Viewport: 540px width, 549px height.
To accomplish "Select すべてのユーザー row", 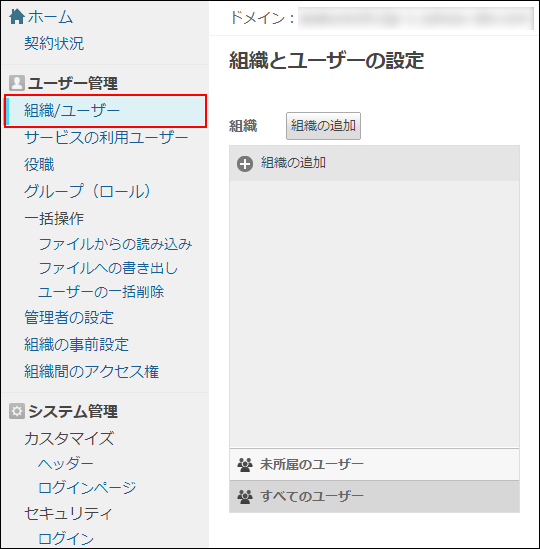I will pyautogui.click(x=374, y=496).
